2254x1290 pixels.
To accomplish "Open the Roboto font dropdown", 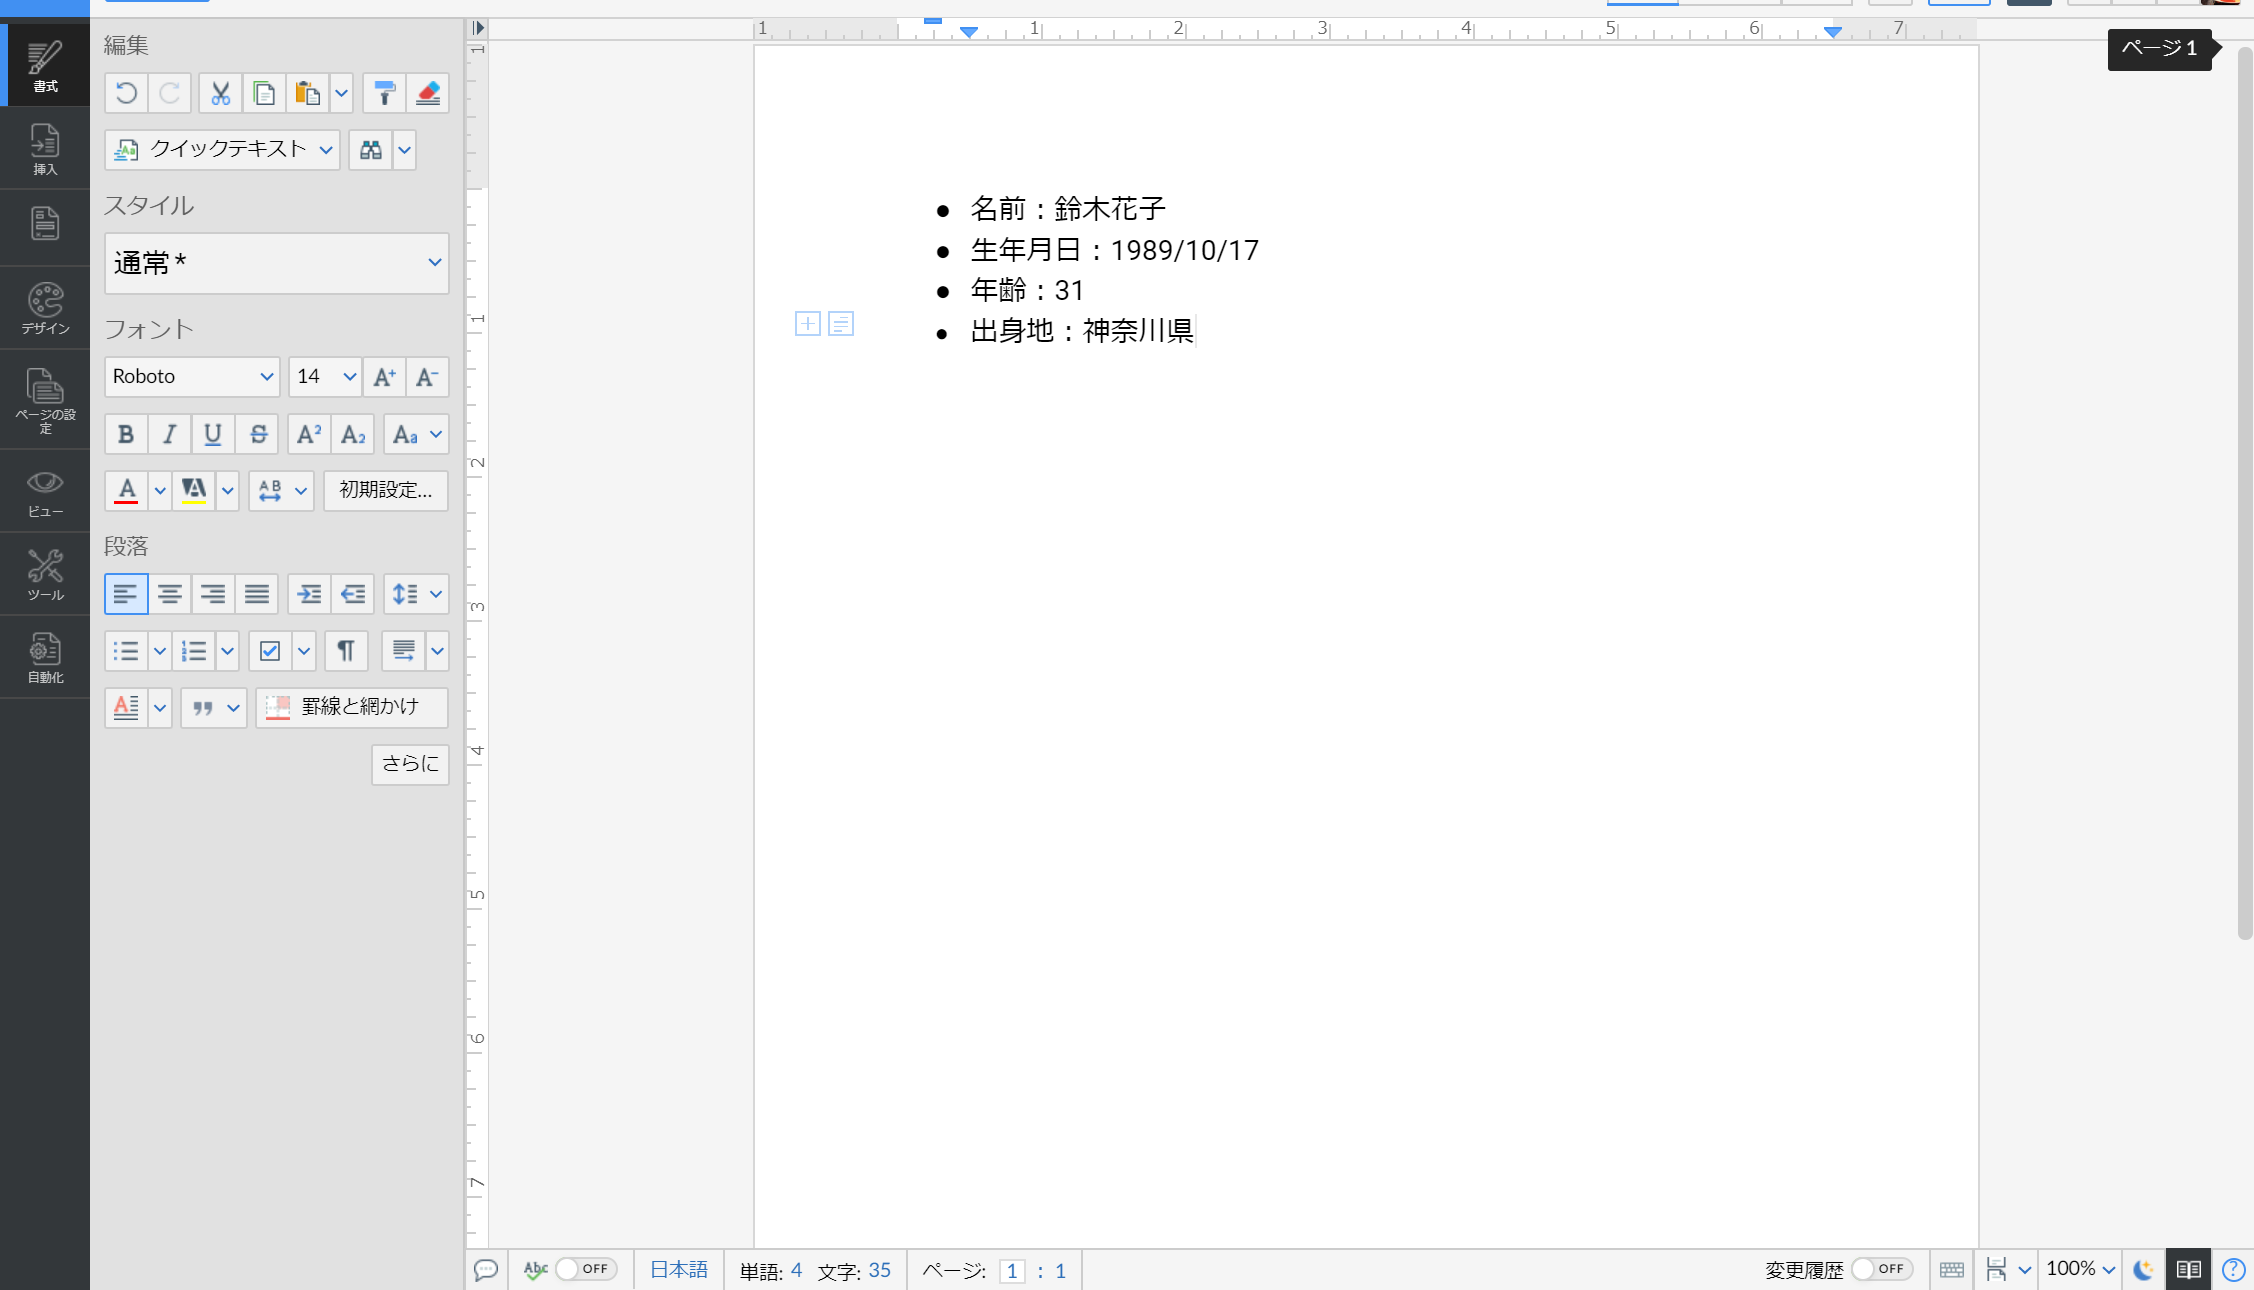I will pyautogui.click(x=192, y=377).
